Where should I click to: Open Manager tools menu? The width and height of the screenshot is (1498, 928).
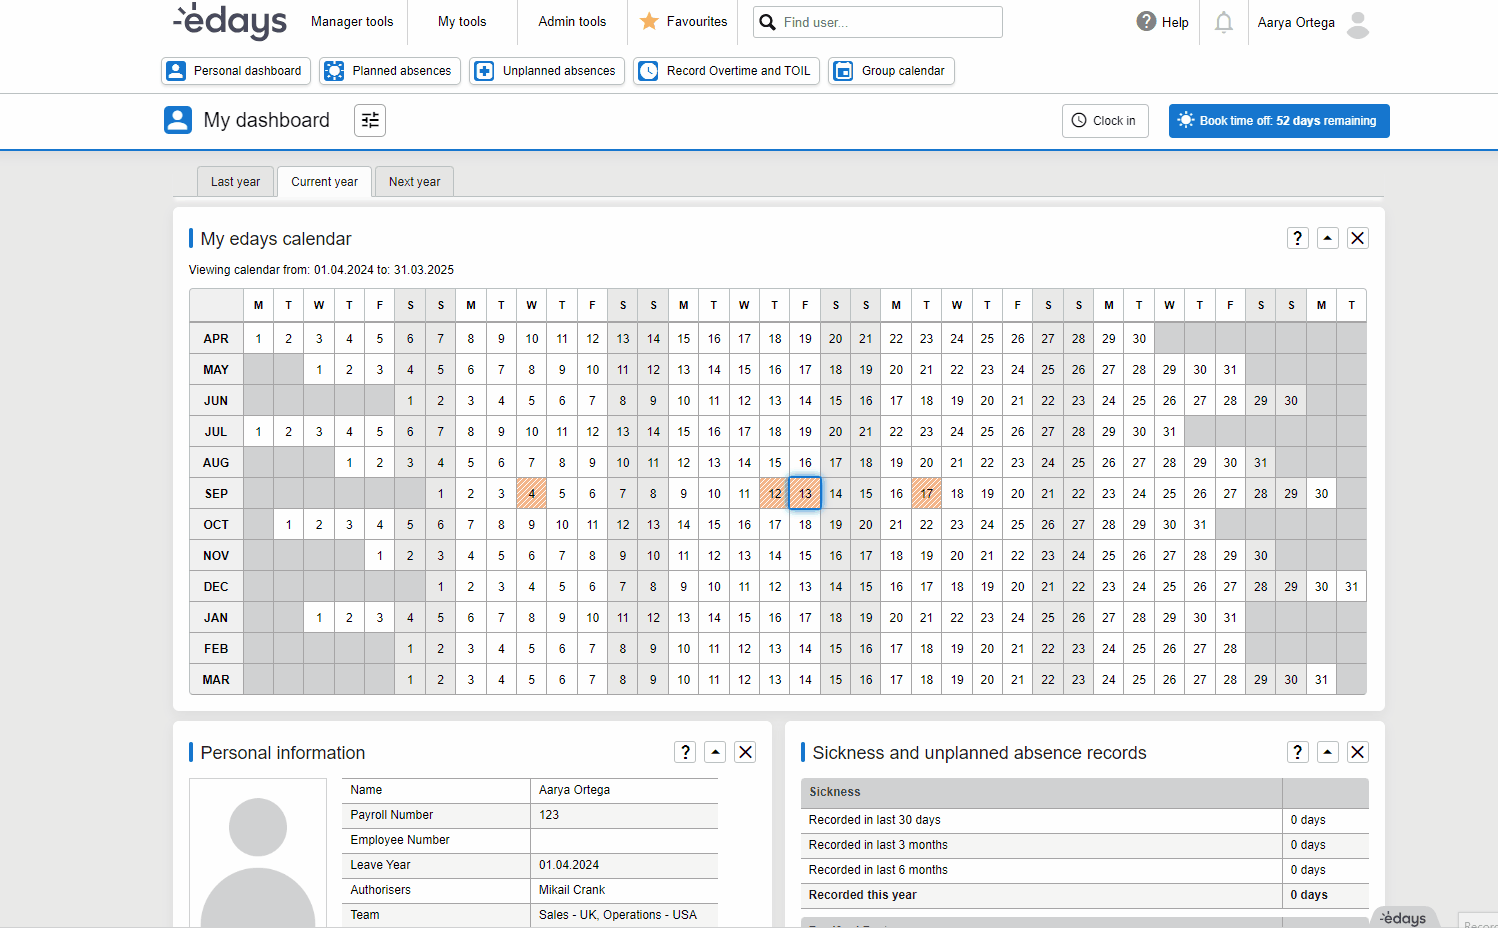click(x=352, y=22)
